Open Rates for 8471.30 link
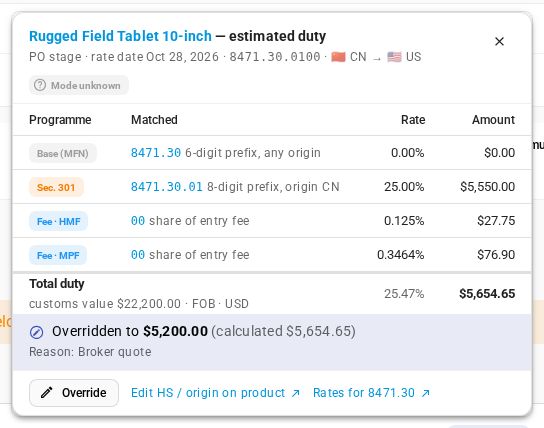 click(364, 393)
